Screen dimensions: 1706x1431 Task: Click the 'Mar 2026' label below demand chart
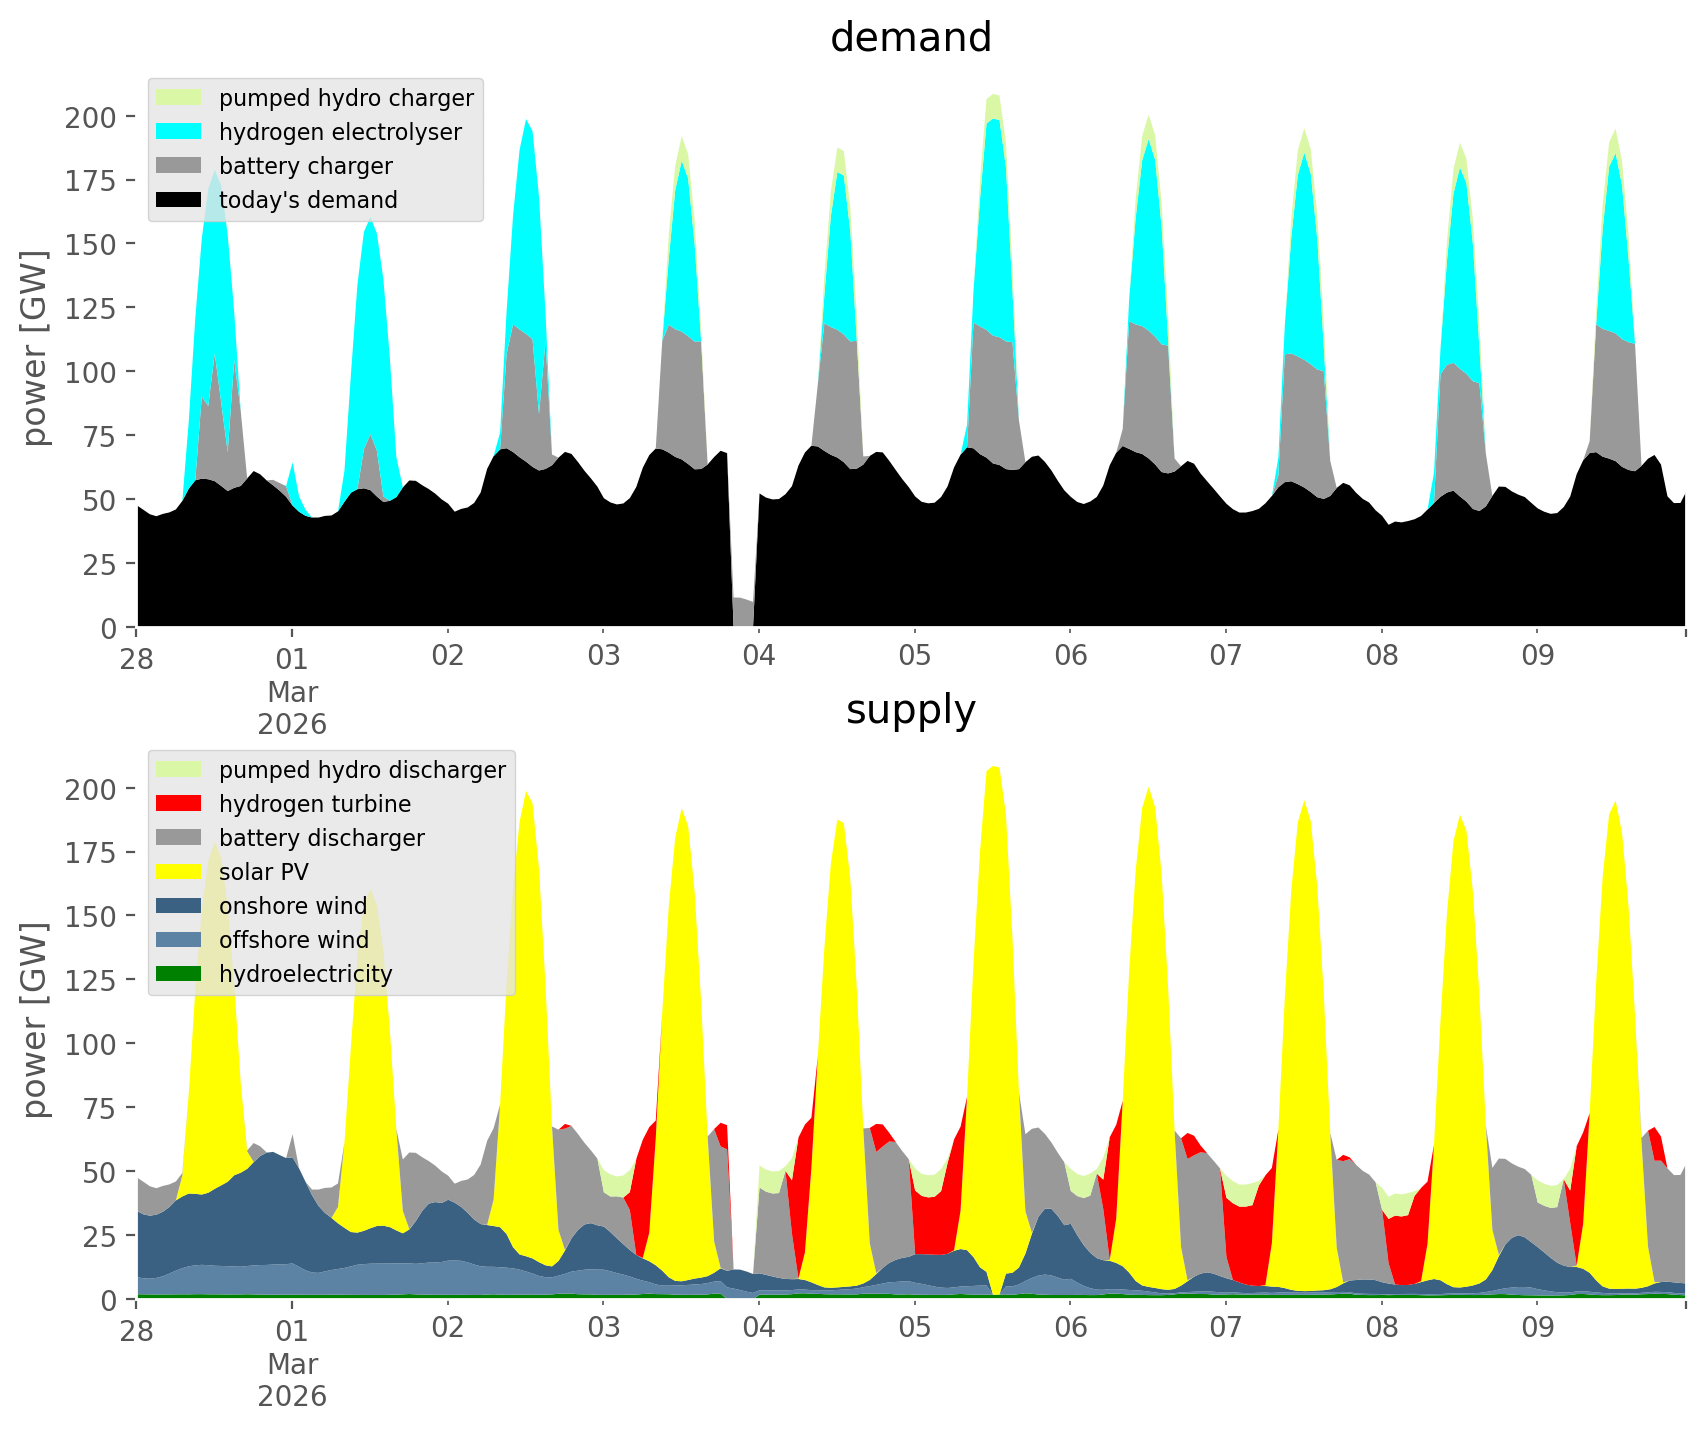pos(292,707)
